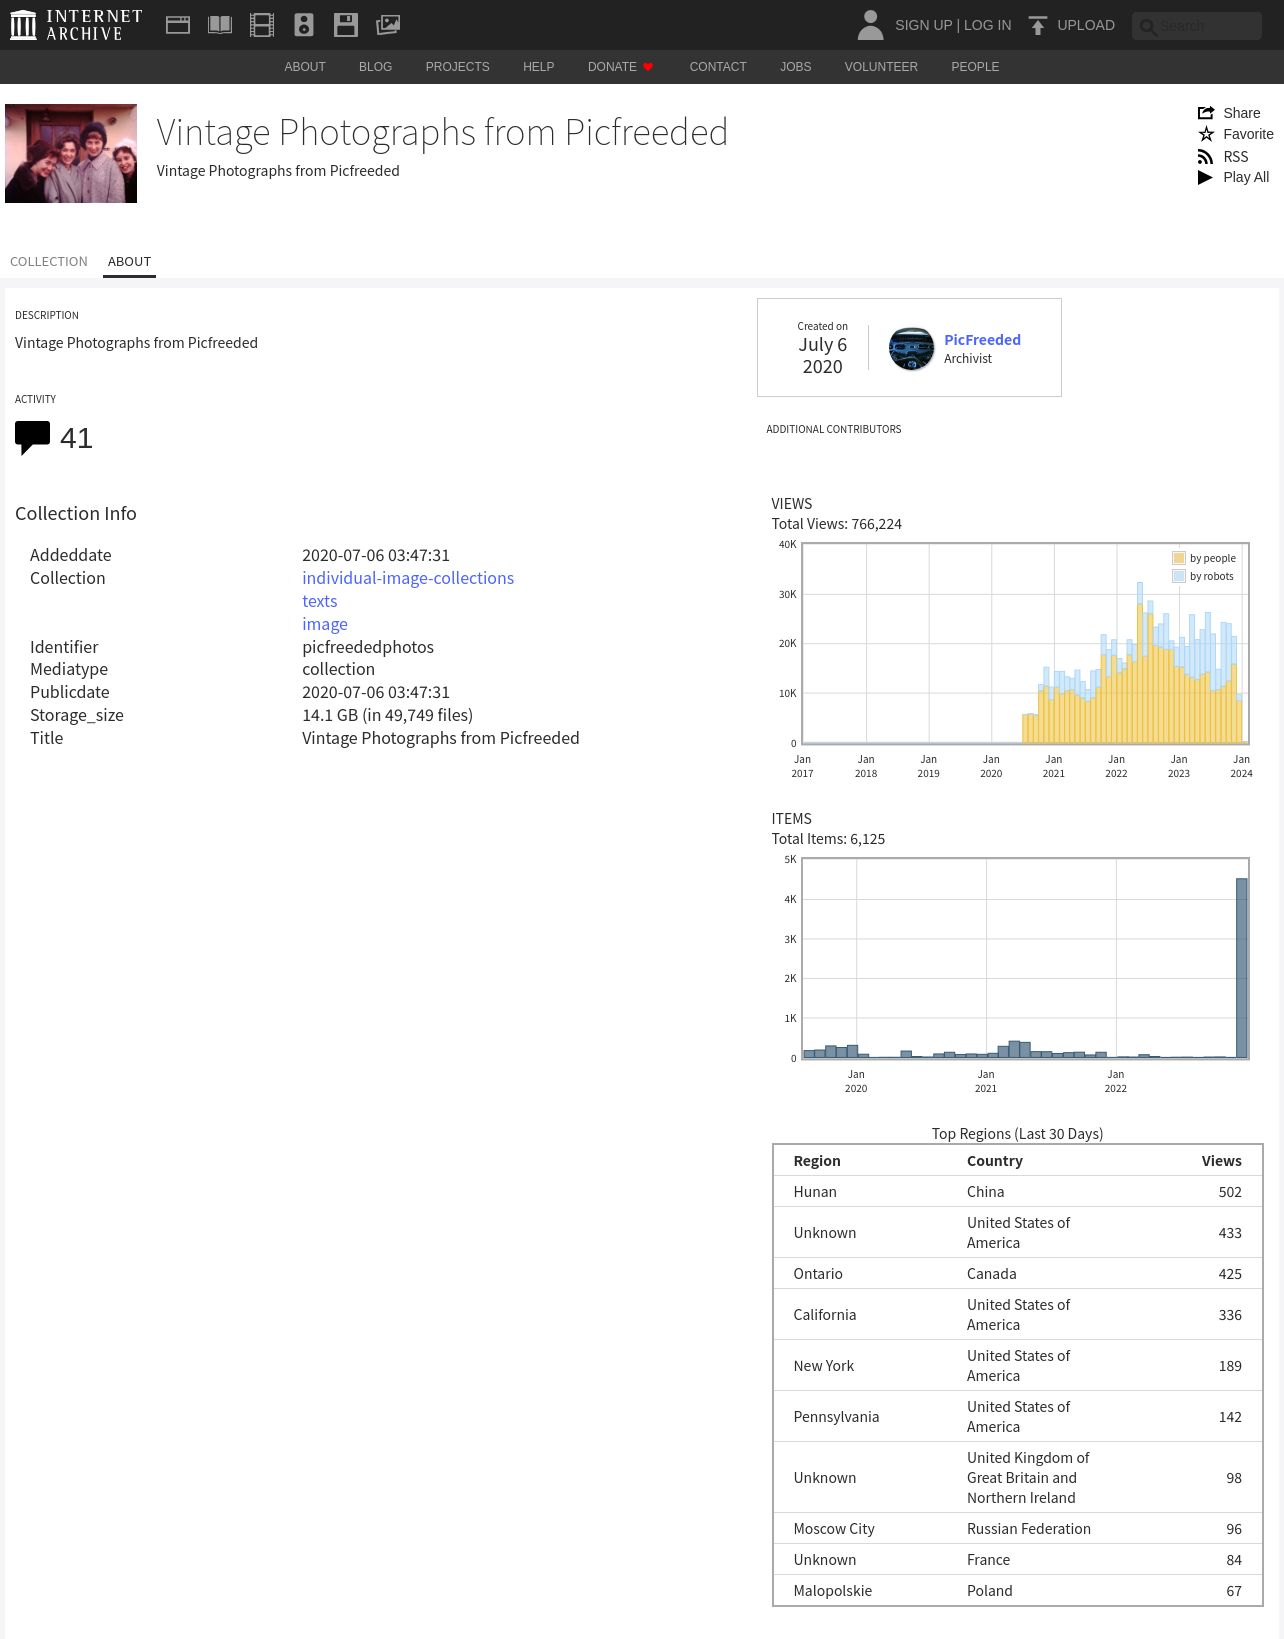This screenshot has width=1284, height=1639.
Task: Open JOBS menu item
Action: (796, 67)
